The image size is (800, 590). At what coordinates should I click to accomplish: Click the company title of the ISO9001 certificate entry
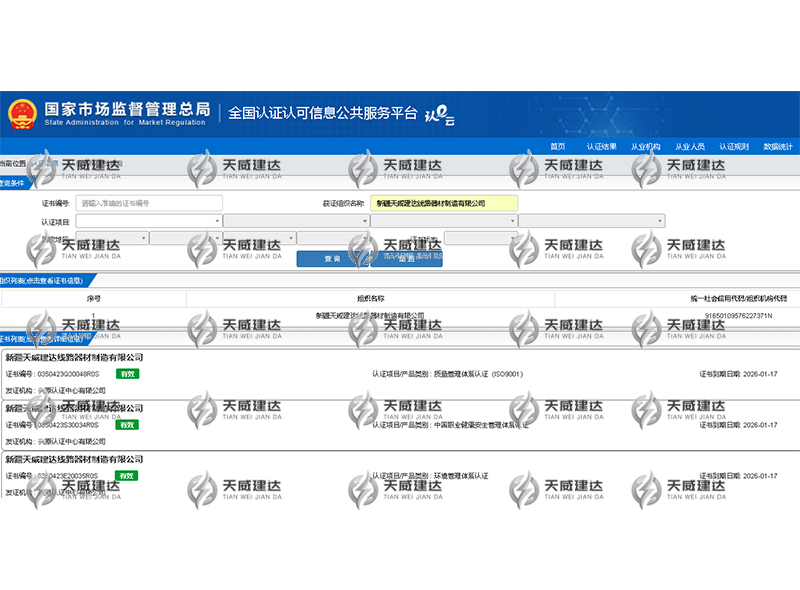pyautogui.click(x=74, y=357)
